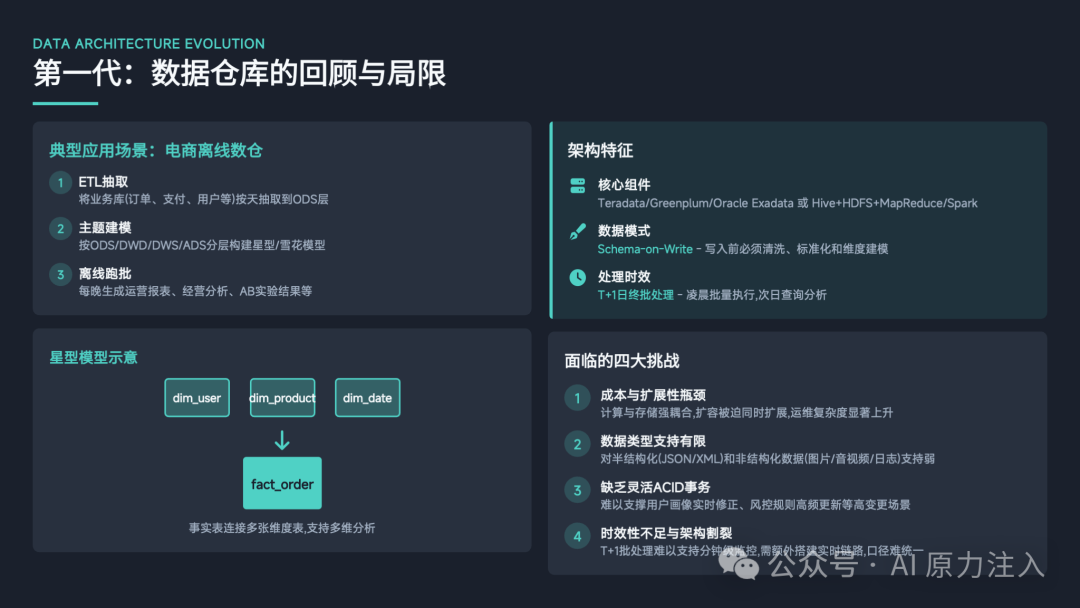Click the number 4 badge beside 时效性不足与架构割裂

pos(577,536)
